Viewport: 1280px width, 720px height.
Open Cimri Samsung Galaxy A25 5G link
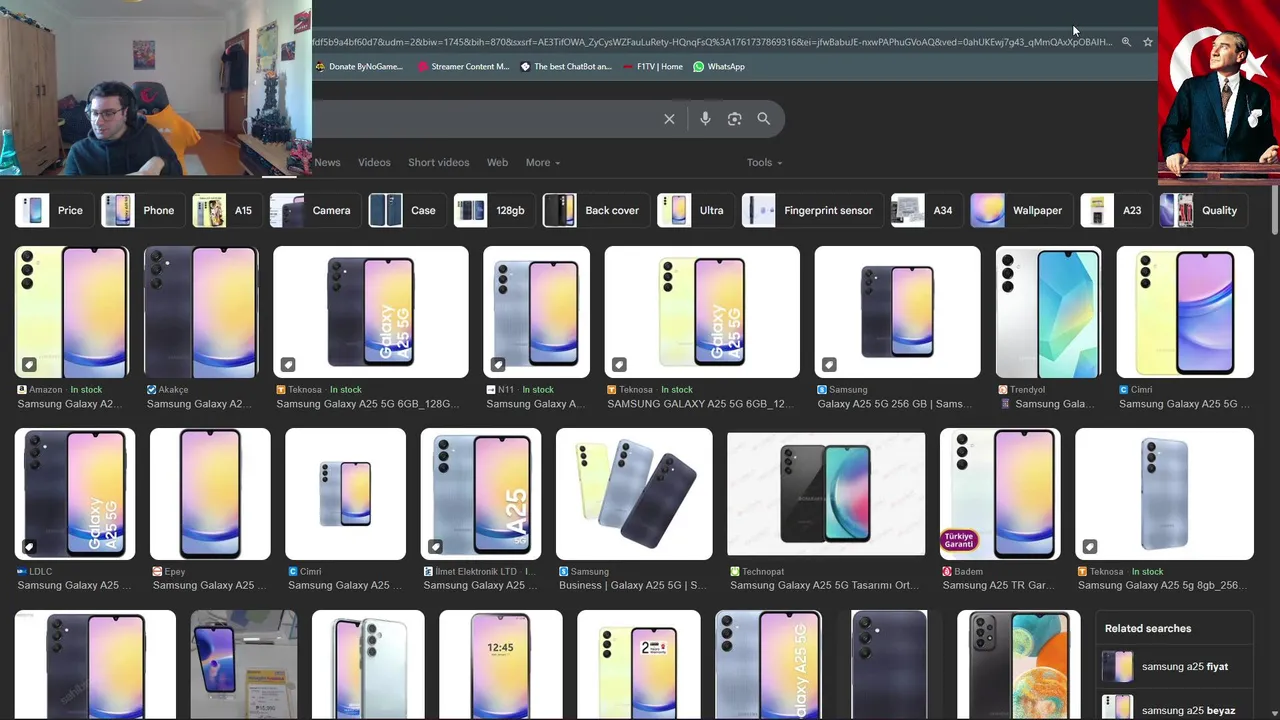point(1185,404)
